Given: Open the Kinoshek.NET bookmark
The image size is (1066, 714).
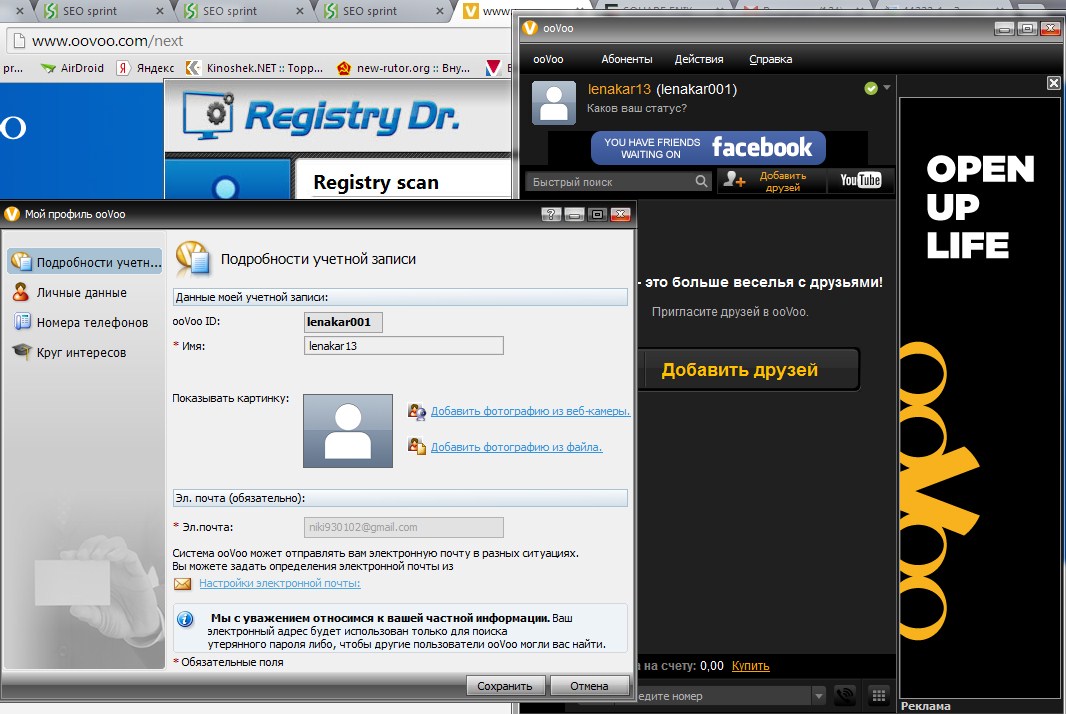Looking at the screenshot, I should click(255, 68).
